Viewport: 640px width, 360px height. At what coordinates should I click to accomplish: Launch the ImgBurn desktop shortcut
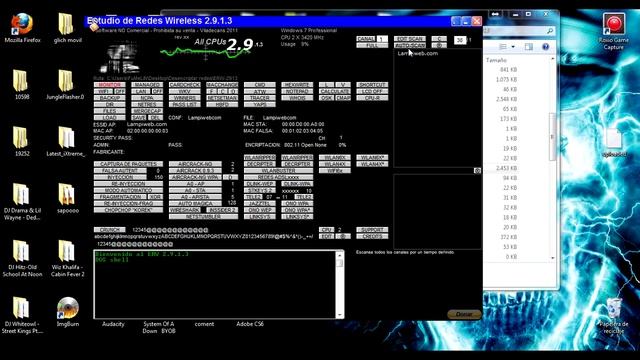[67, 312]
